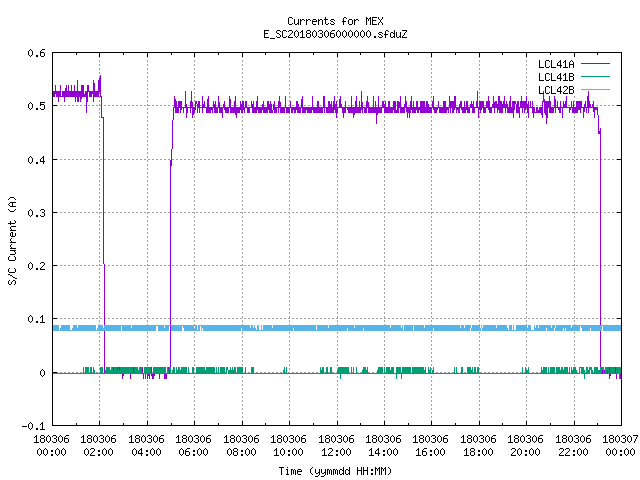Click the LCL41A legend label

click(x=556, y=64)
